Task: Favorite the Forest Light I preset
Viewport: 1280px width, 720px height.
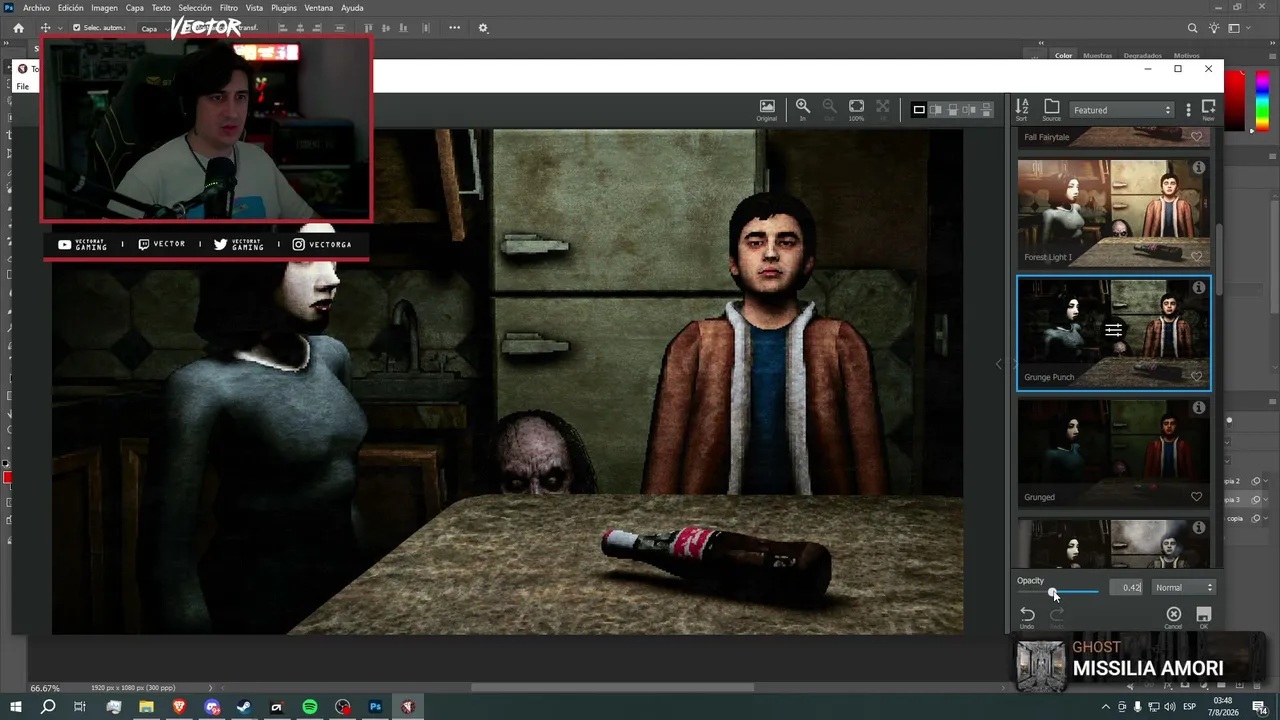Action: pos(1196,256)
